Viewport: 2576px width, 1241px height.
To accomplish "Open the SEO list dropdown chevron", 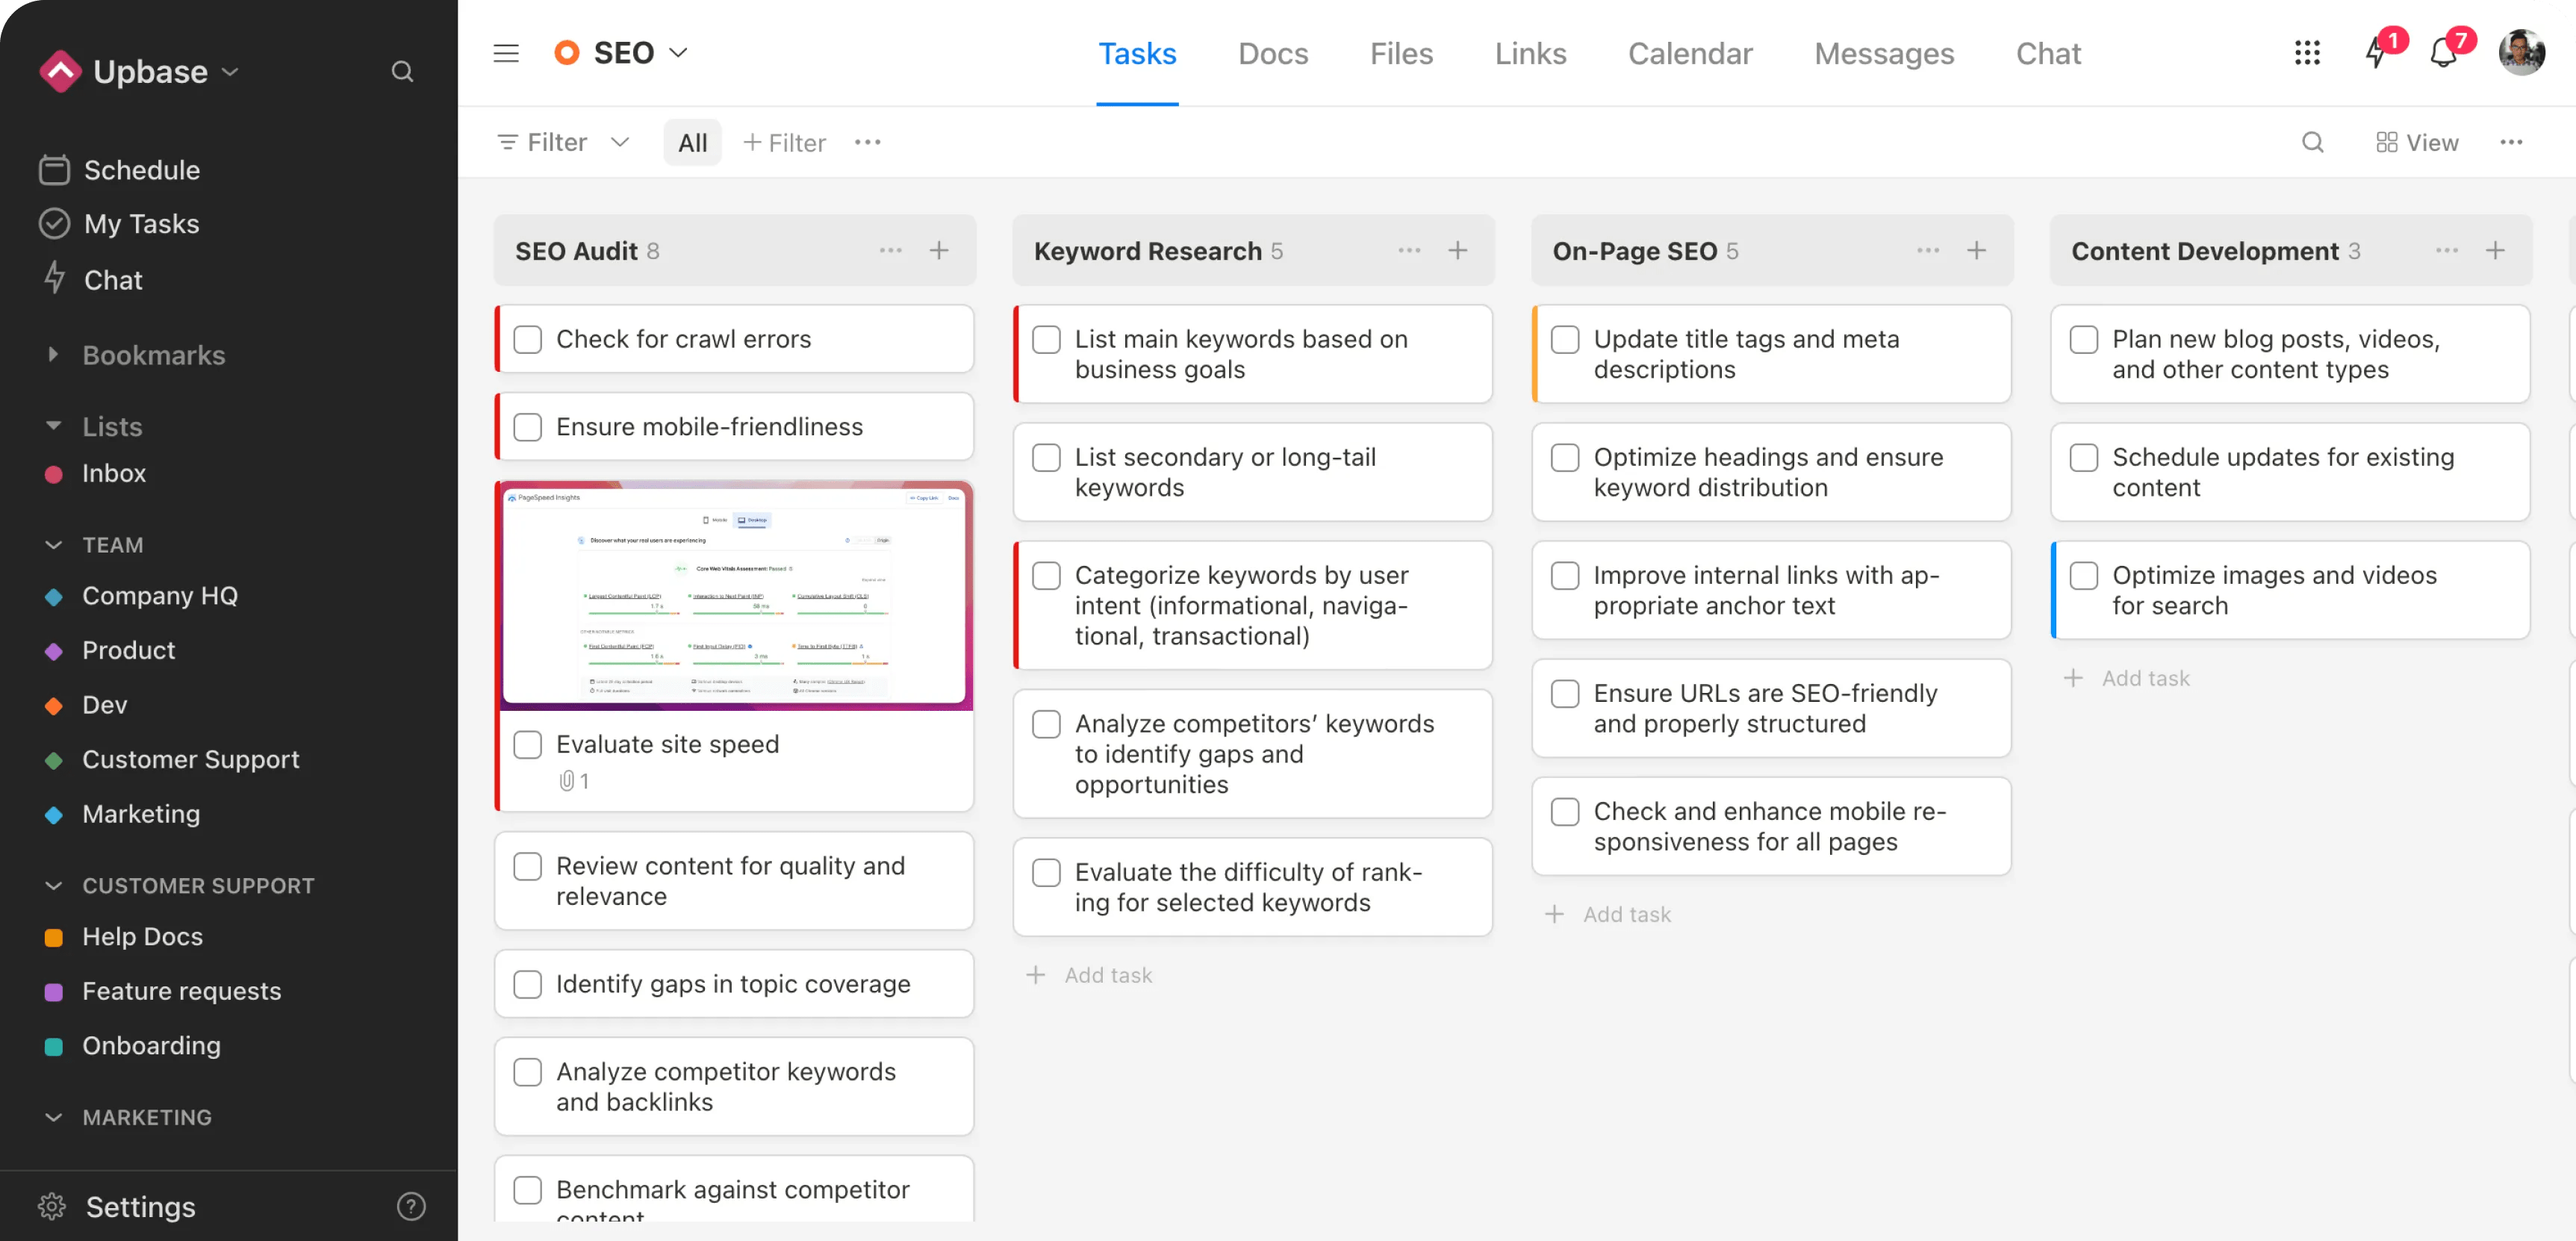I will (678, 53).
